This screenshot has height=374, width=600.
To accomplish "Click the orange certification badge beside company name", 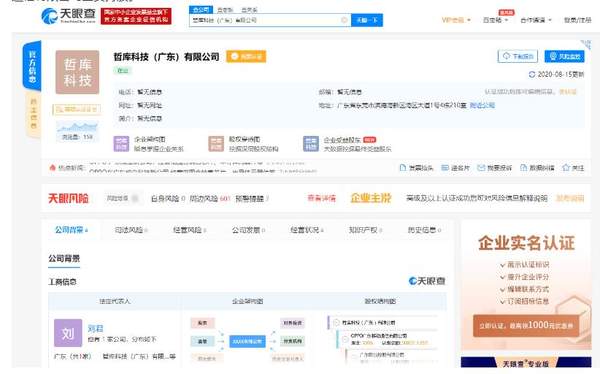I will pos(246,57).
